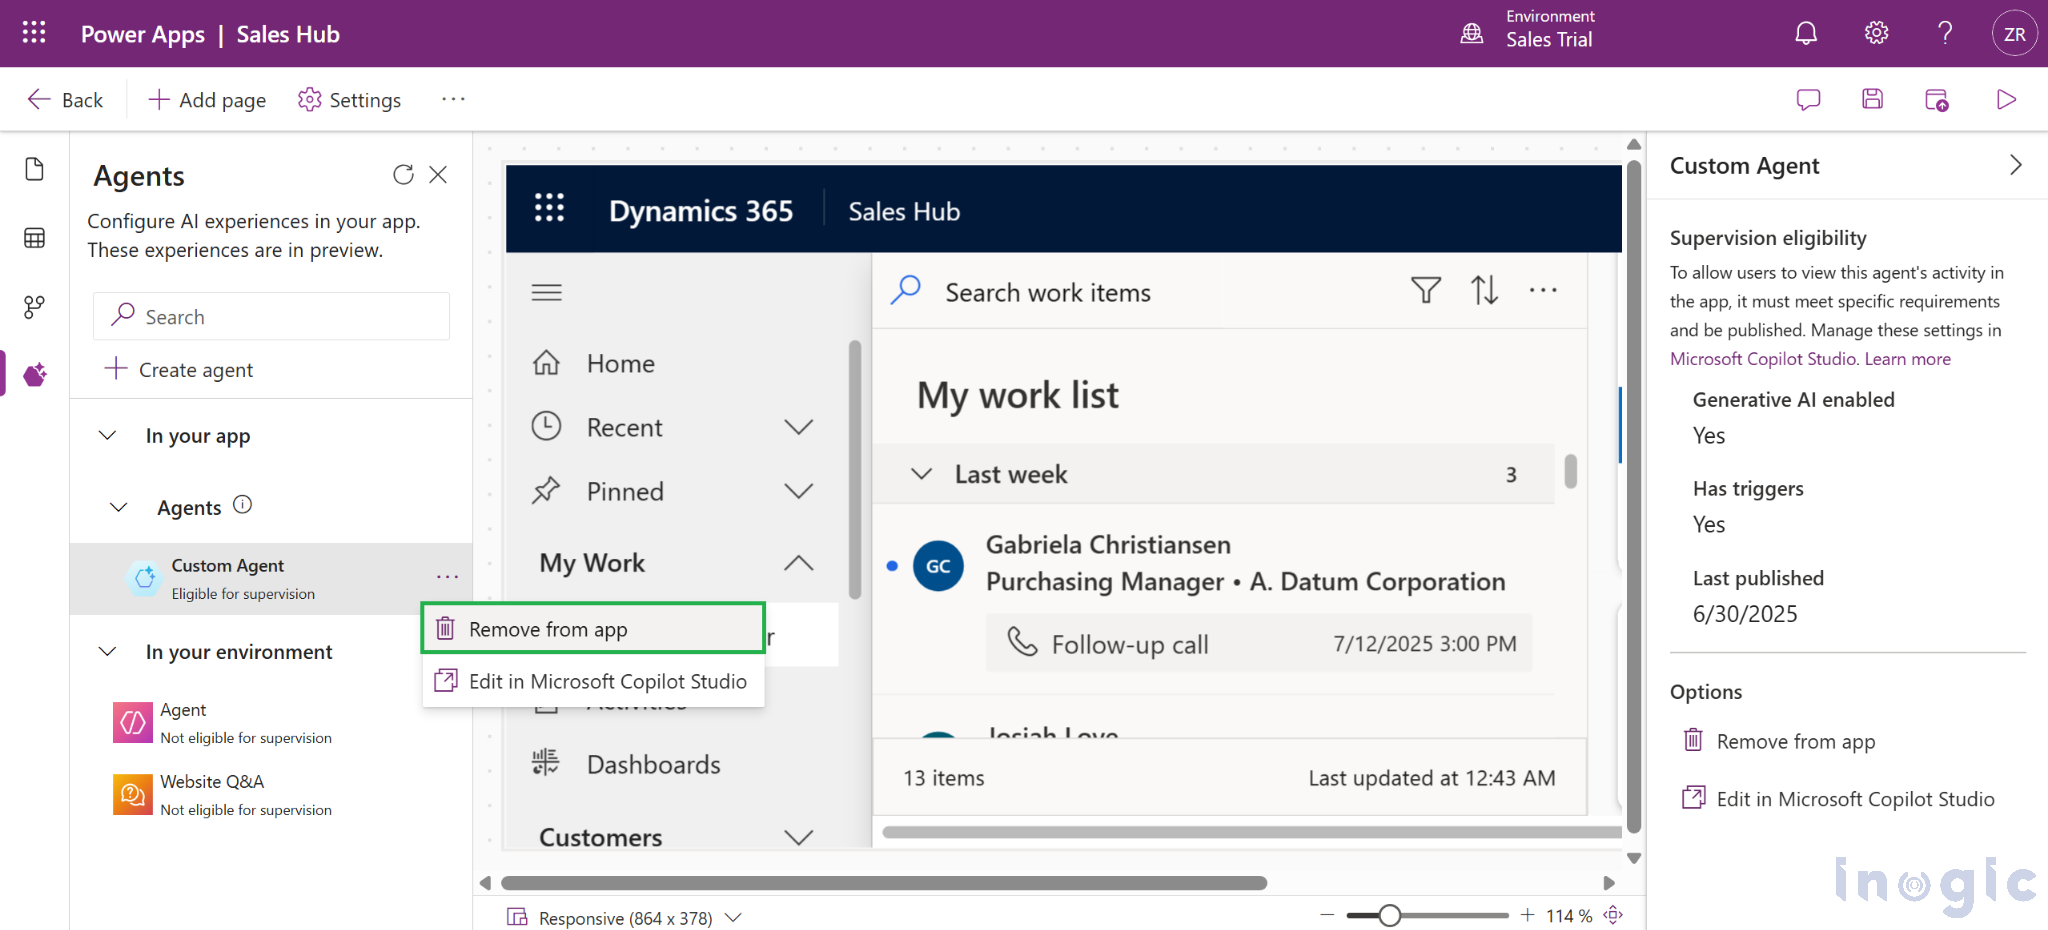2048x930 pixels.
Task: Go to Home in the site map
Action: click(x=620, y=363)
